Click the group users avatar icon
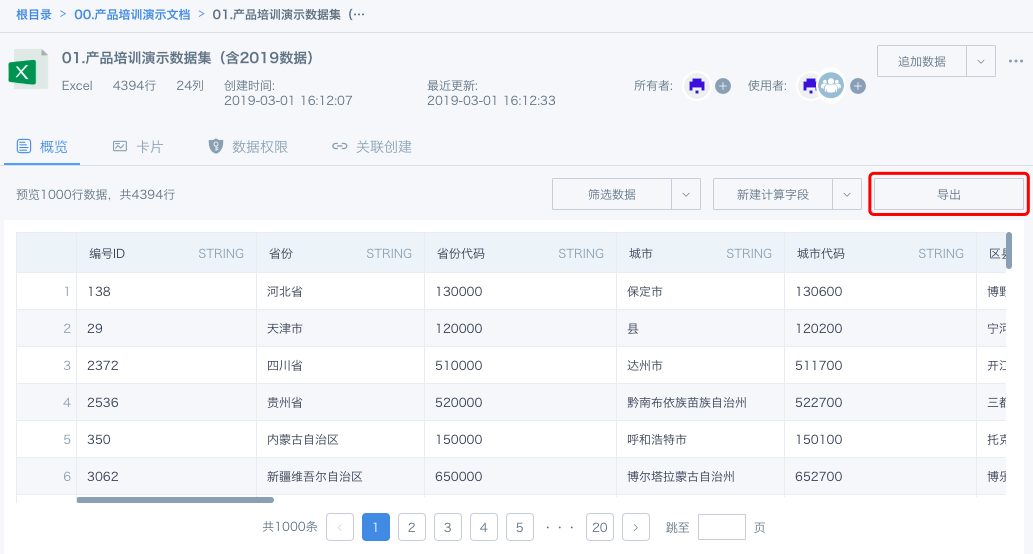 pos(831,86)
